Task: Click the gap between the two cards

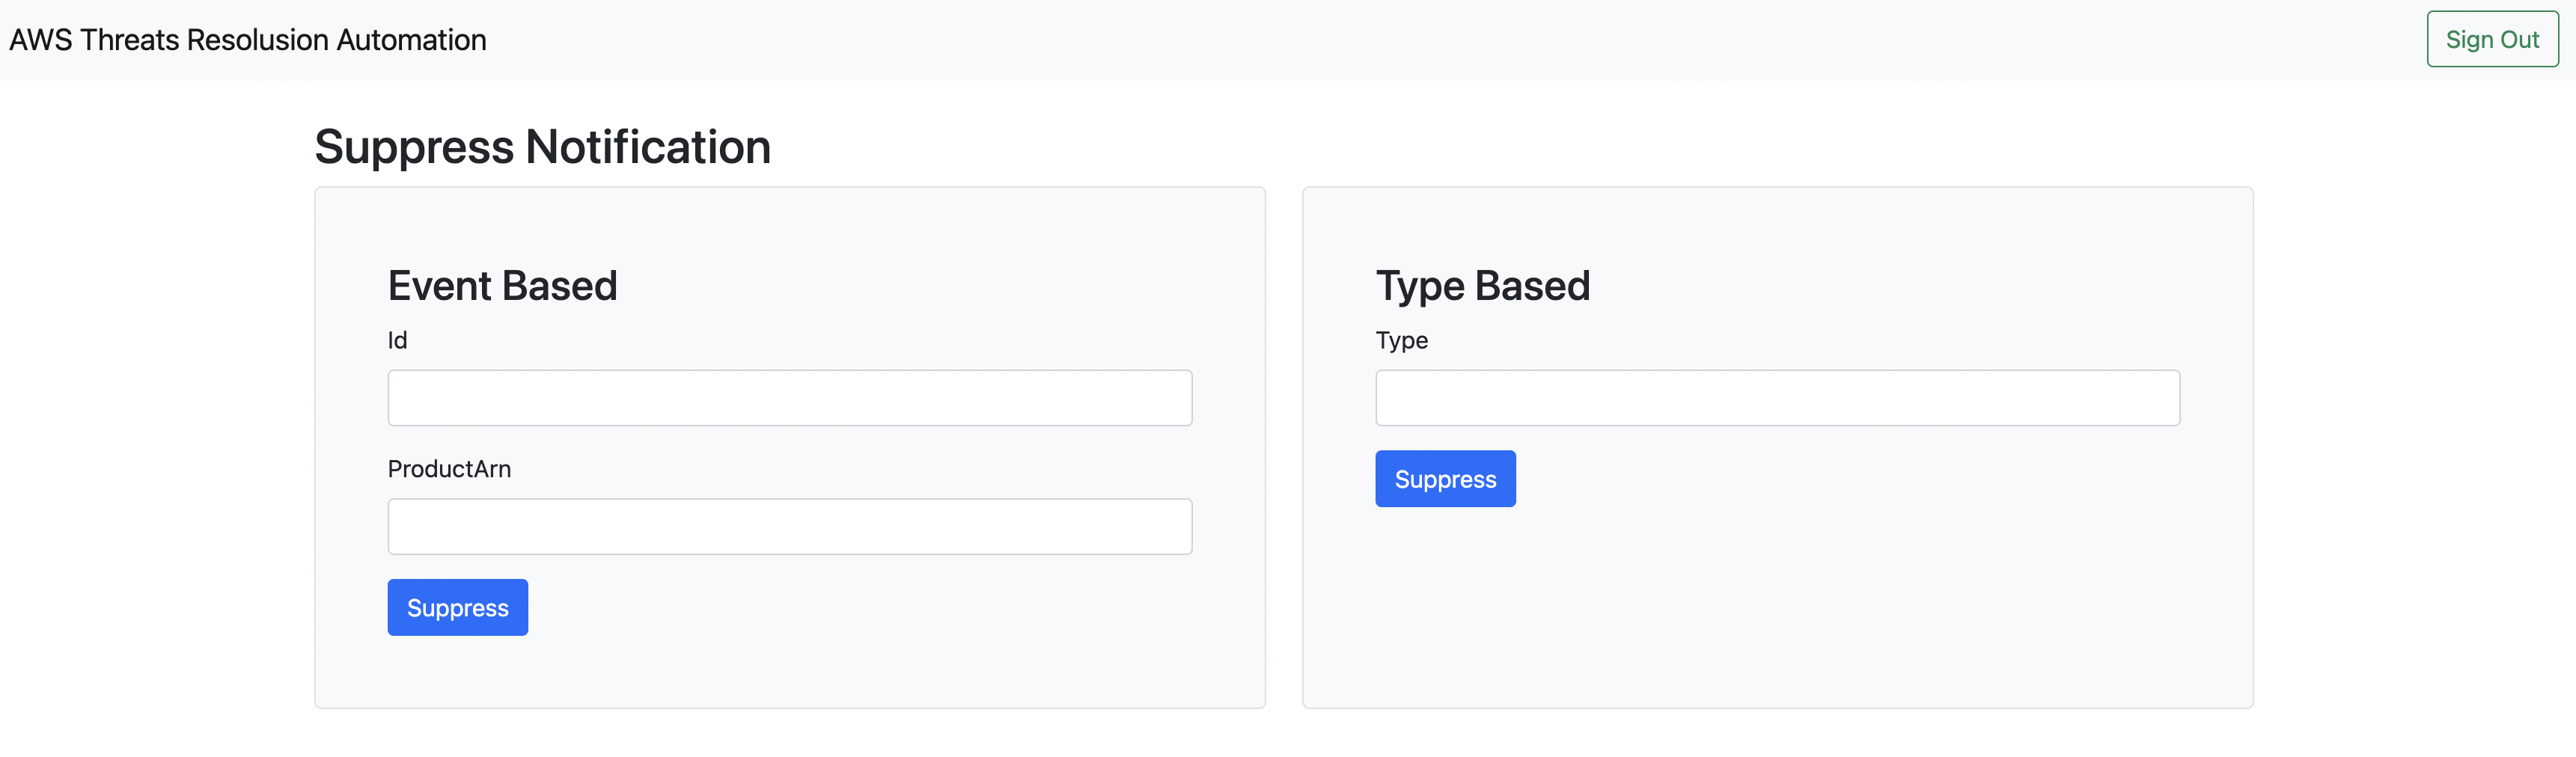Action: 1284,450
